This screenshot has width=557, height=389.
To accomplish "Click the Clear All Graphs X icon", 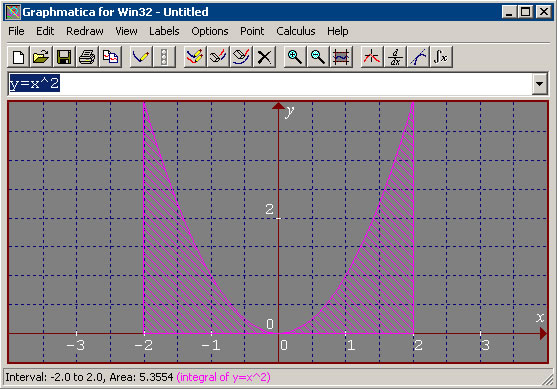I will click(x=264, y=57).
